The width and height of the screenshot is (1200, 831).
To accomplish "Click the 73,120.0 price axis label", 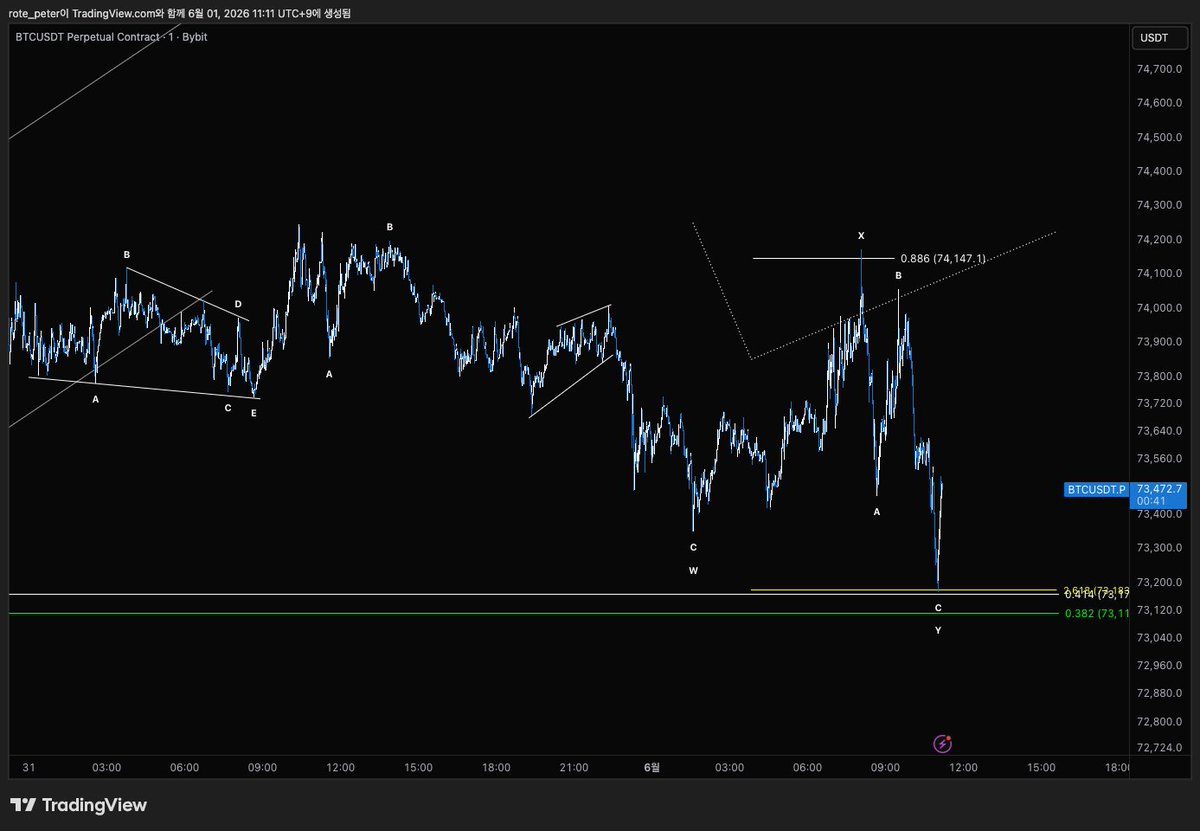I will [1158, 609].
